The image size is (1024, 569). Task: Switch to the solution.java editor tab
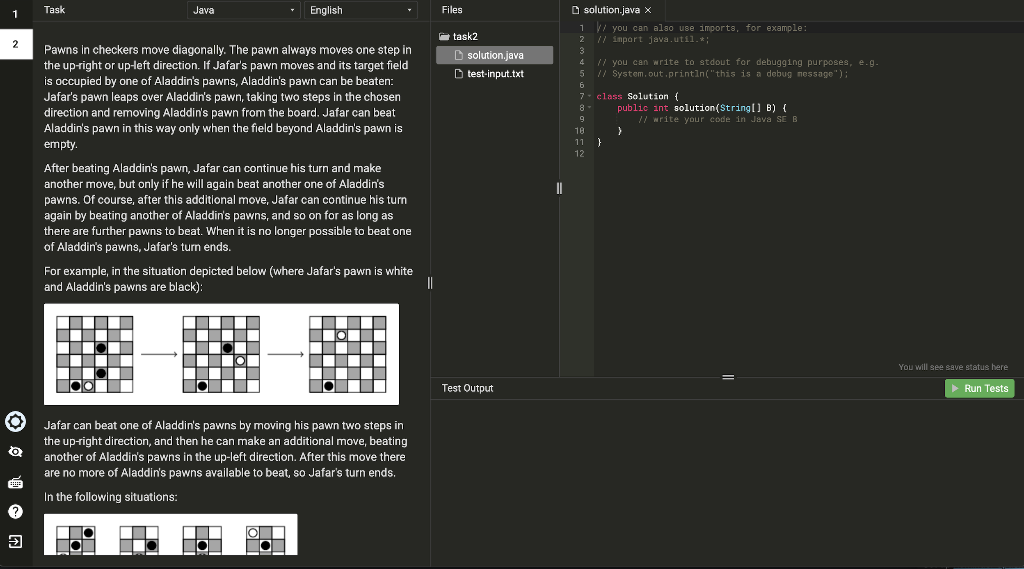point(611,10)
